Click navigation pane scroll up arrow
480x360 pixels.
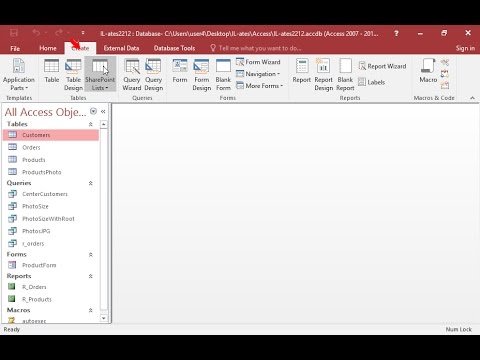point(104,124)
